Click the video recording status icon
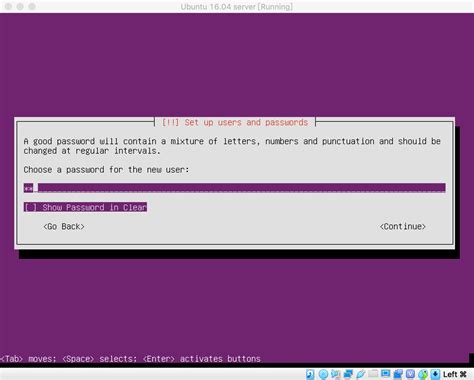The image size is (474, 380). click(398, 374)
